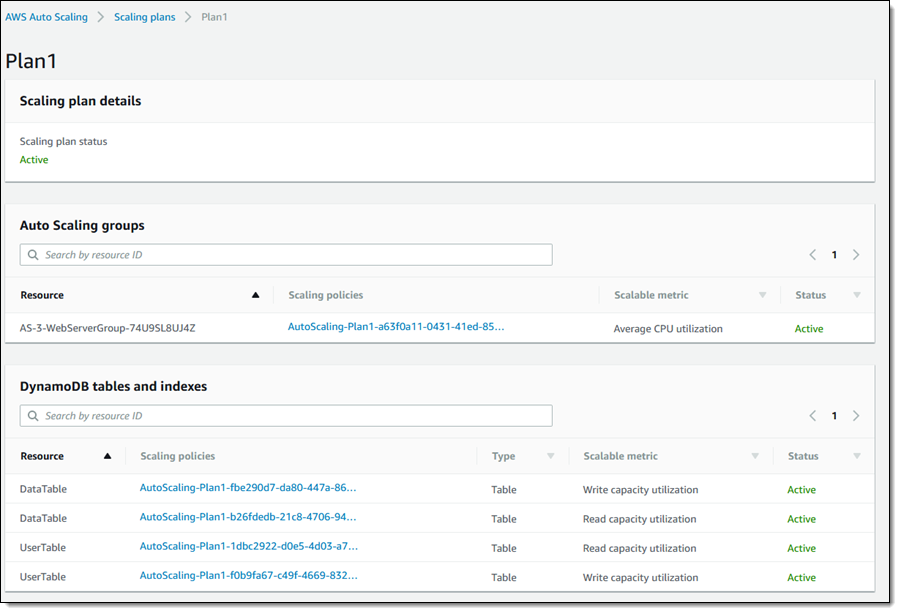
Task: Open Status filter in Auto Scaling groups
Action: point(857,295)
